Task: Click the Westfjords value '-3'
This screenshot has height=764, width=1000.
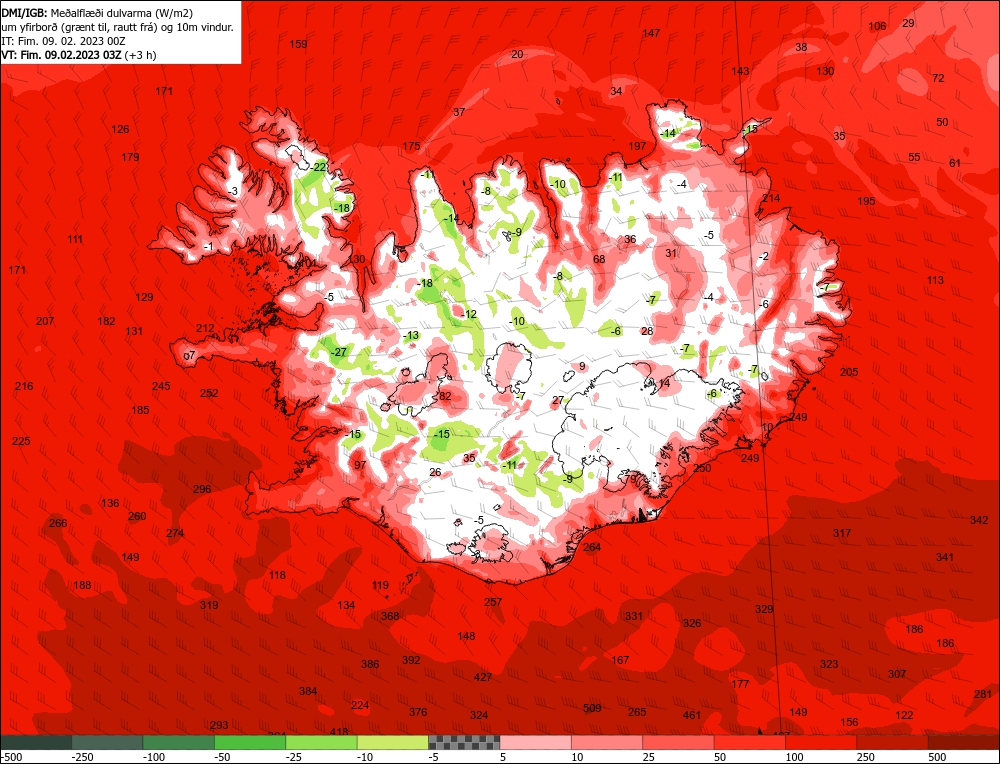Action: 233,191
